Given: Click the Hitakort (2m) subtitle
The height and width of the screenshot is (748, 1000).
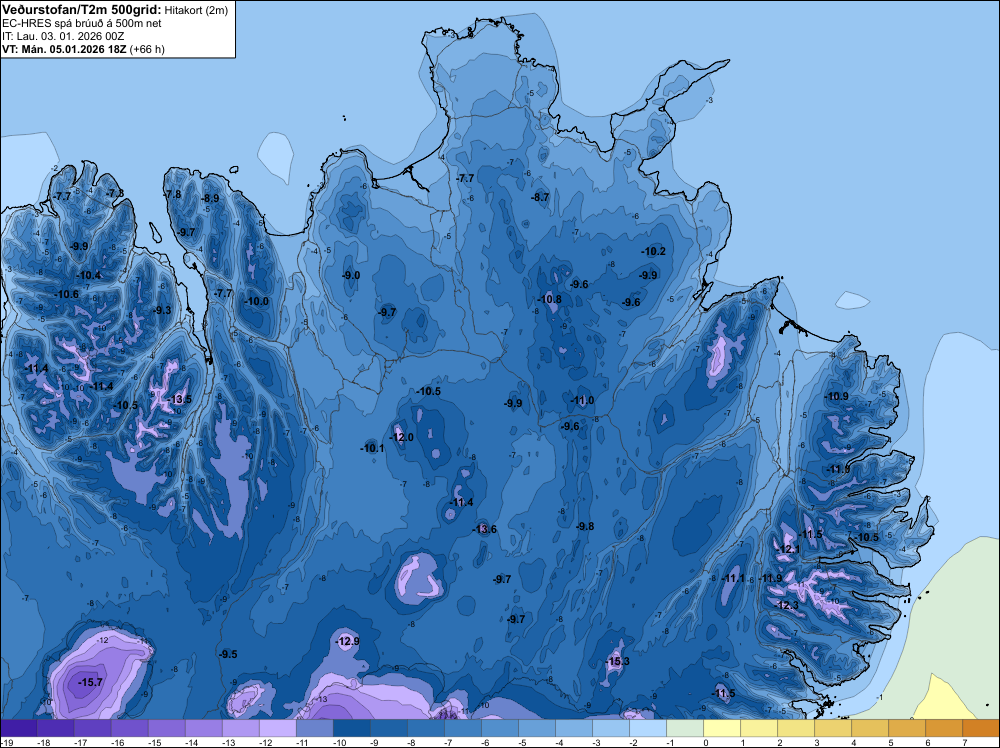Looking at the screenshot, I should [196, 10].
